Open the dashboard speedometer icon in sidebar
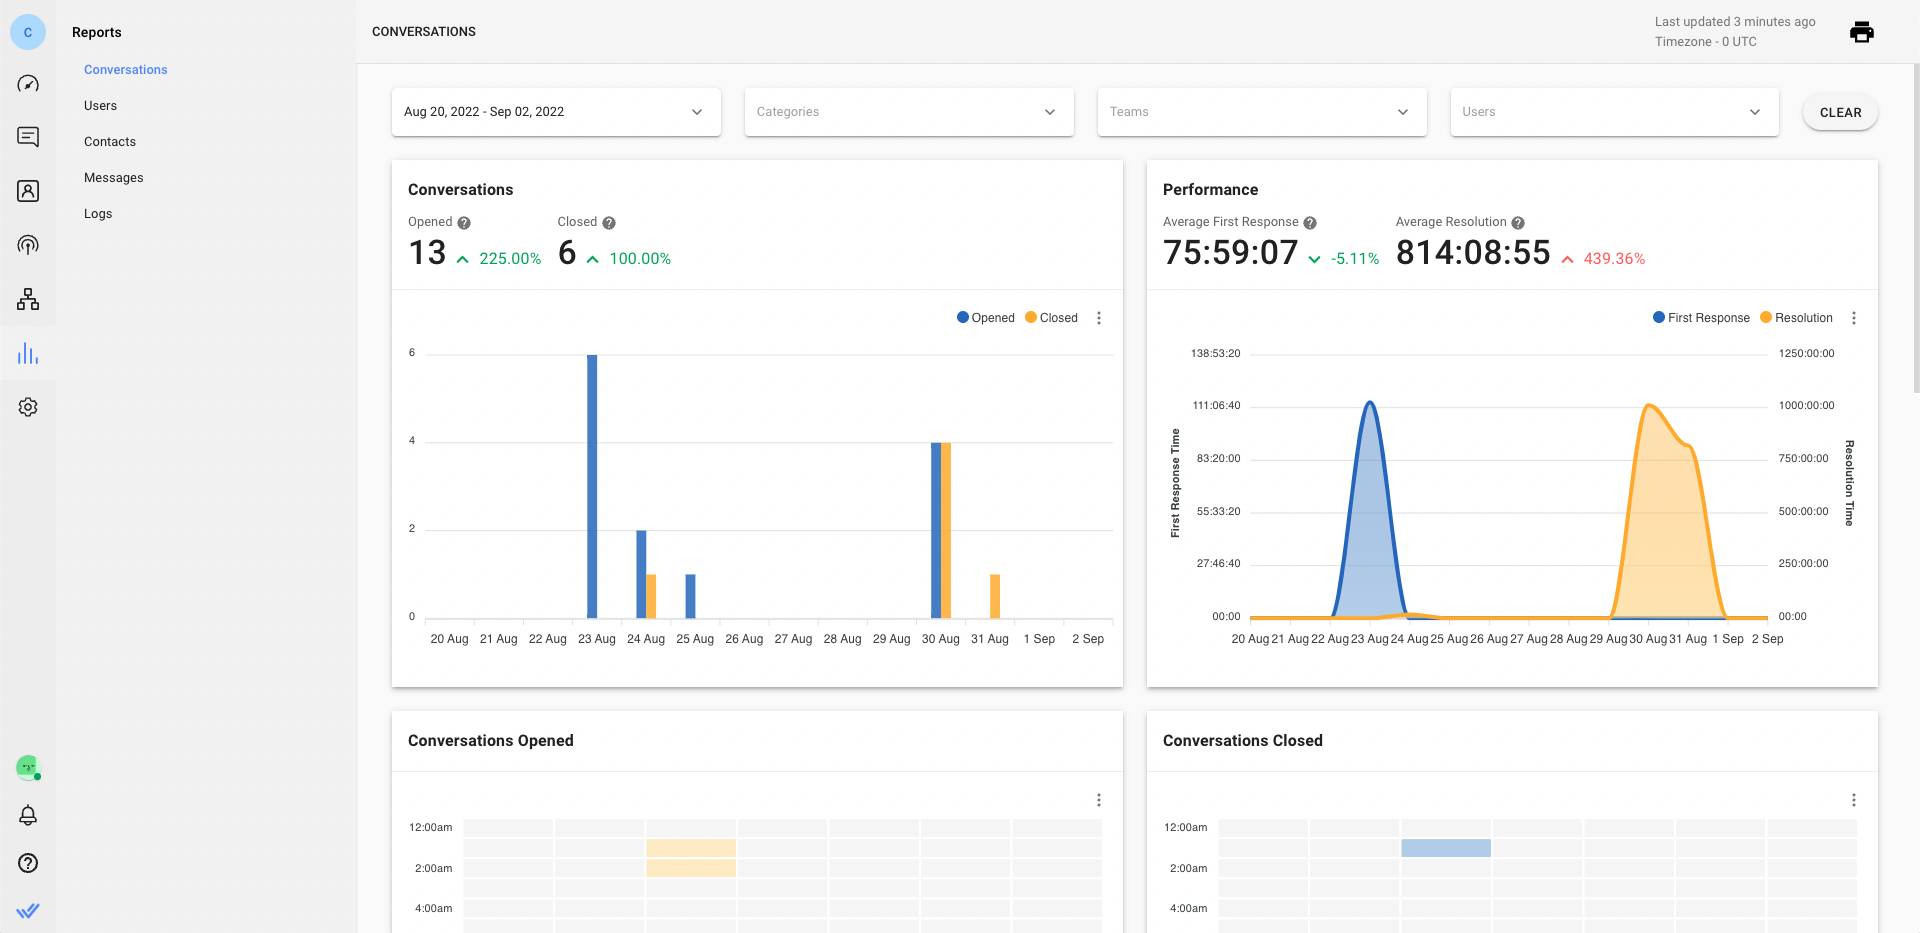Image resolution: width=1920 pixels, height=933 pixels. coord(28,84)
